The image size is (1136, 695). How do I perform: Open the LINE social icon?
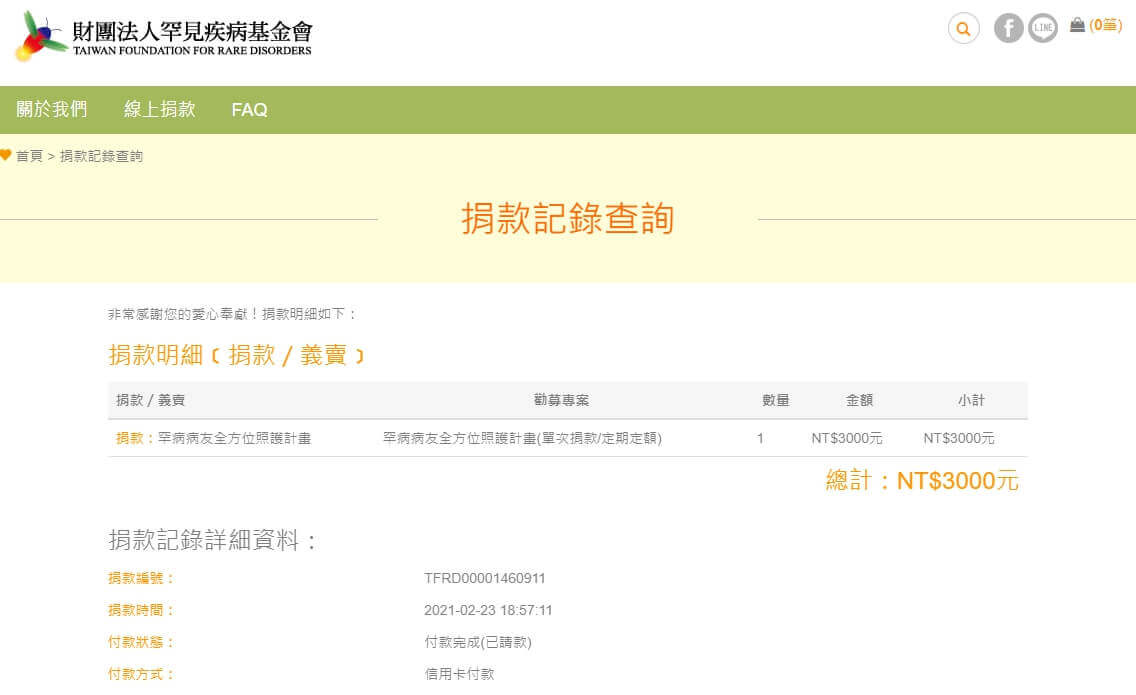coord(1042,29)
